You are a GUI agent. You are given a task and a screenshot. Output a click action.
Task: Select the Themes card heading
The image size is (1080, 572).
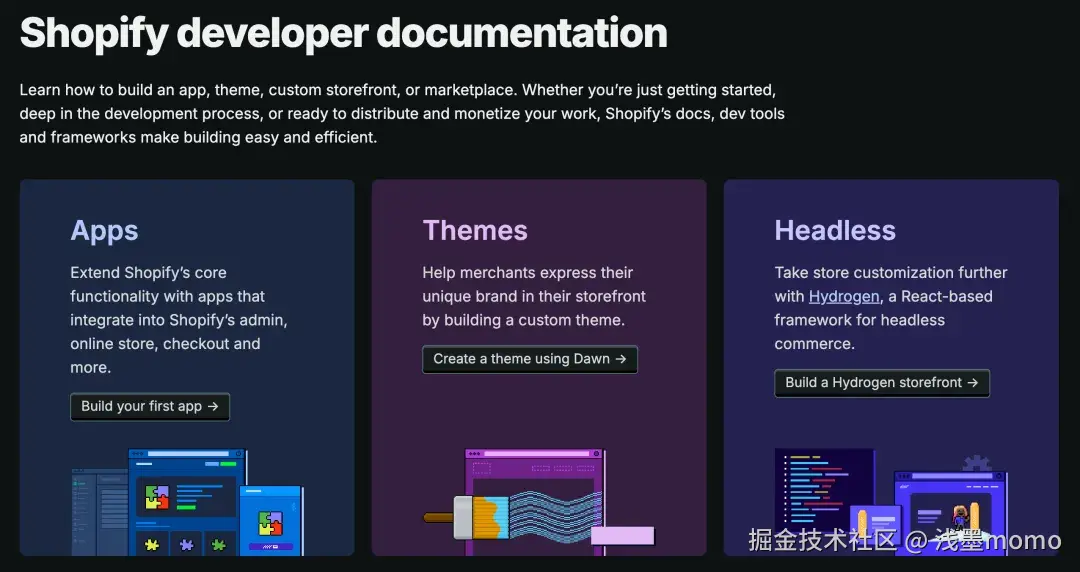coord(475,230)
